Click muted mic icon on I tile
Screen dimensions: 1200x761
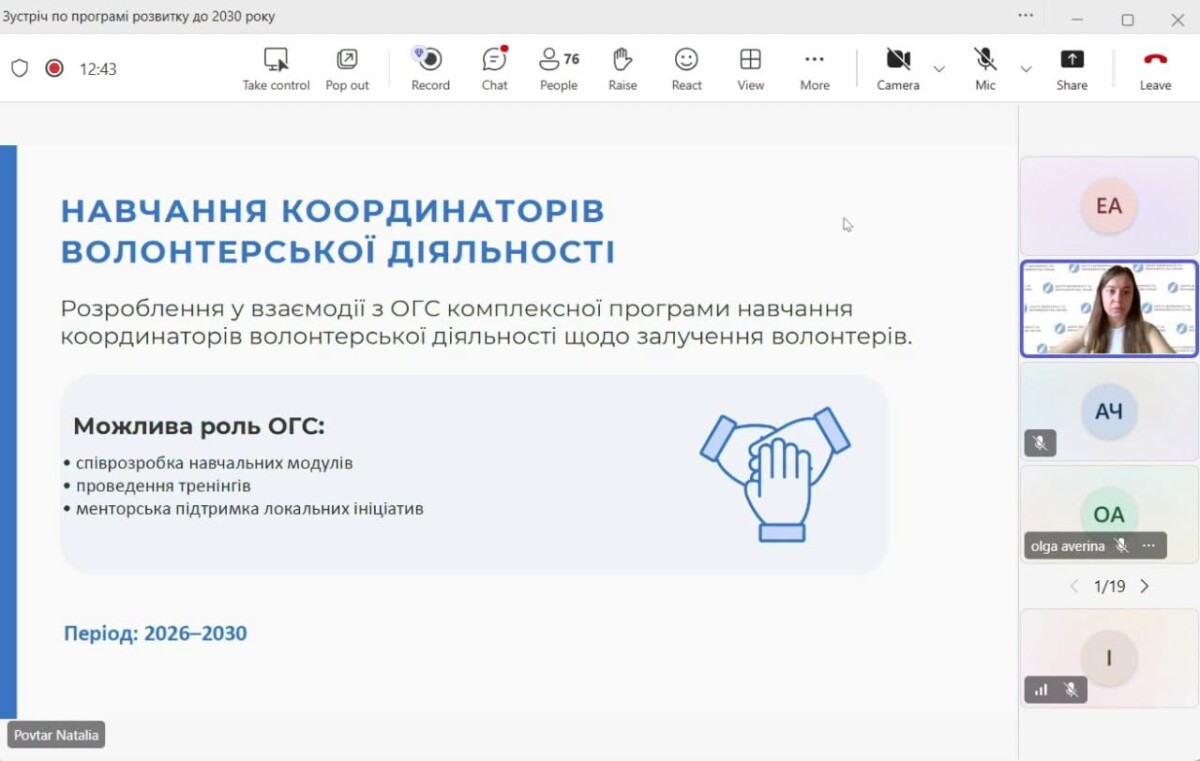pos(1070,689)
